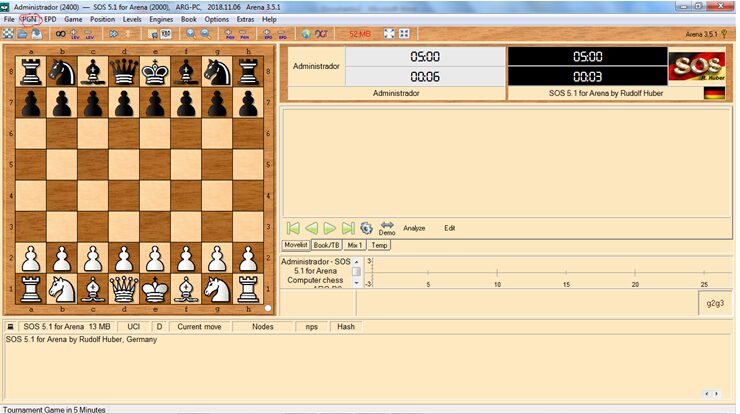Click the new game chessboard toolbar icon
740x414 pixels.
pos(8,34)
